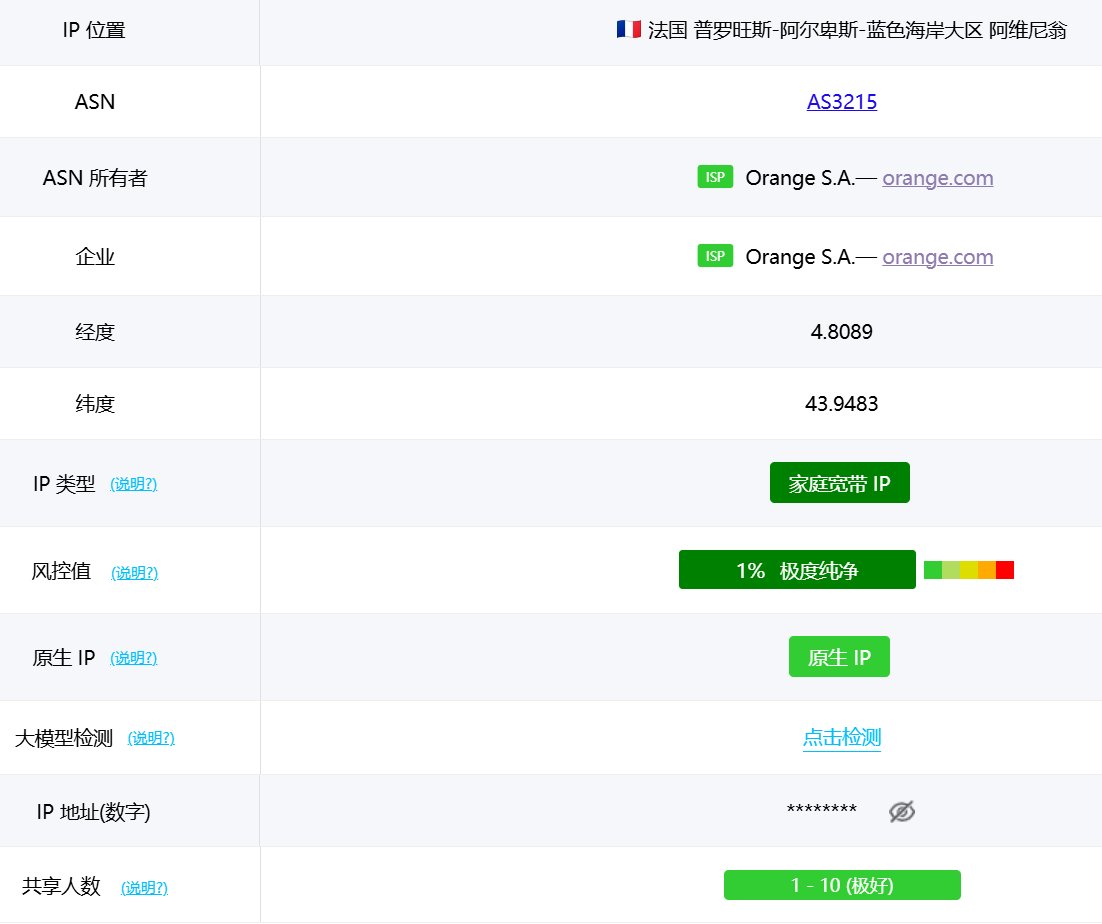Click the ASN 所有者 row label
The image size is (1102, 924).
(95, 178)
